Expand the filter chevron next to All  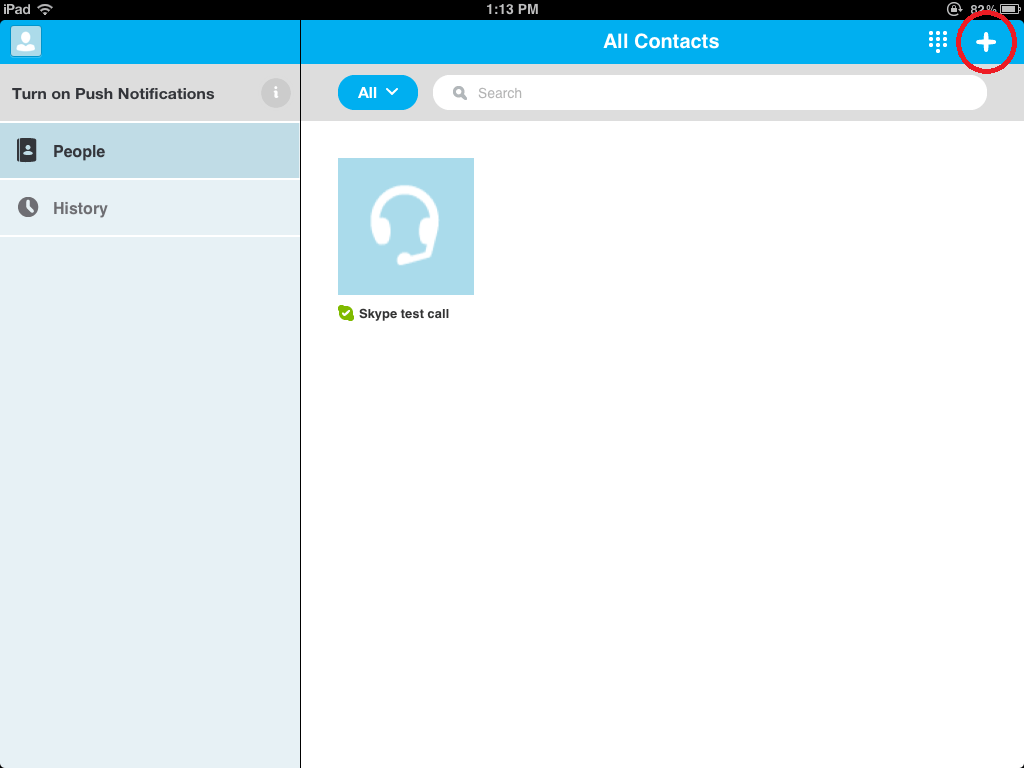click(x=392, y=92)
